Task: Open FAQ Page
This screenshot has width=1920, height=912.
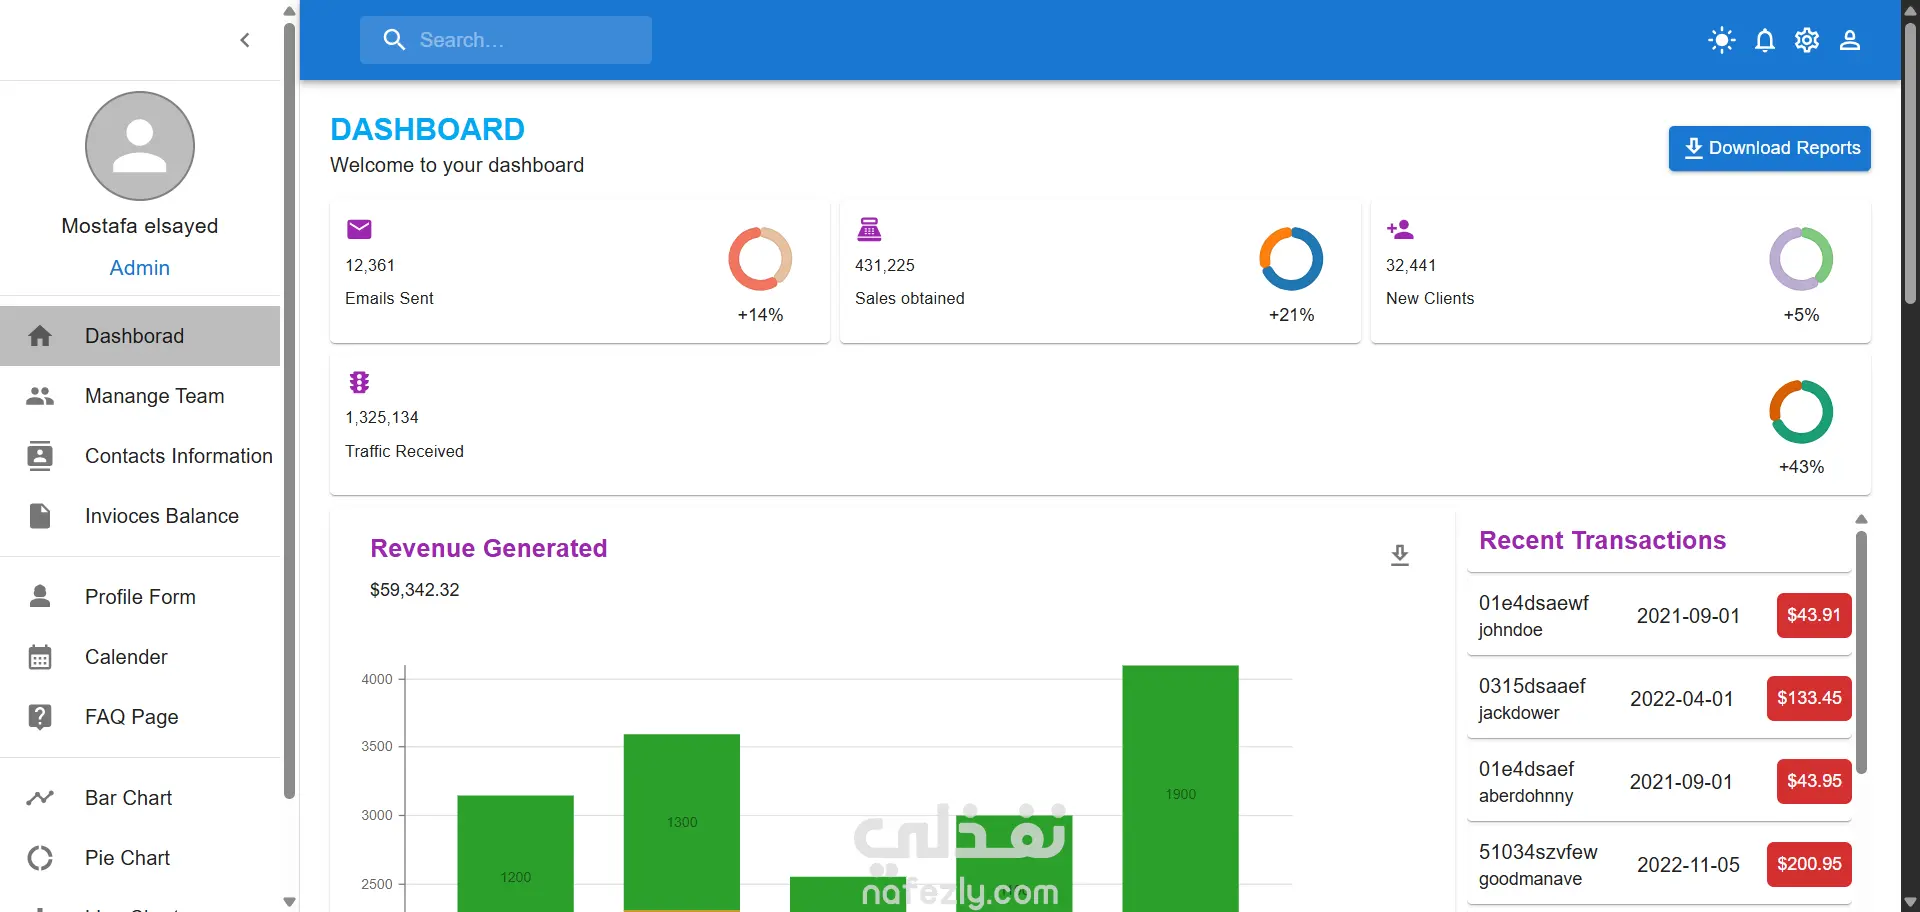Action: 140,717
